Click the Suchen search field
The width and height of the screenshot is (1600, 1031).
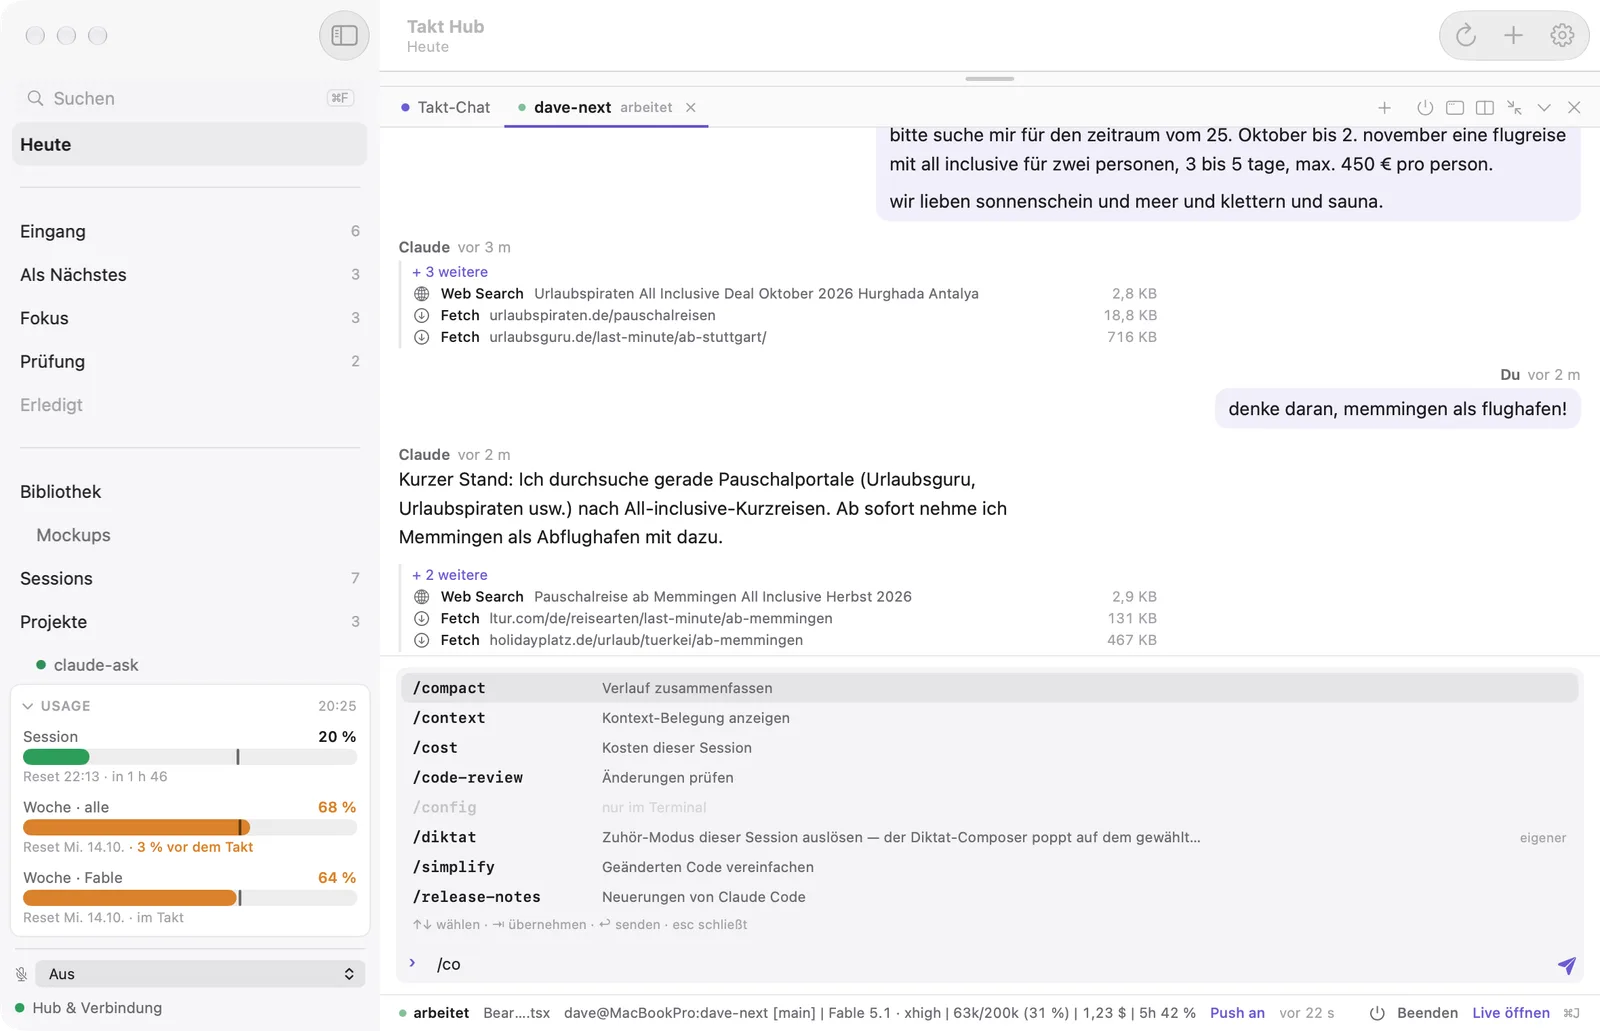189,98
